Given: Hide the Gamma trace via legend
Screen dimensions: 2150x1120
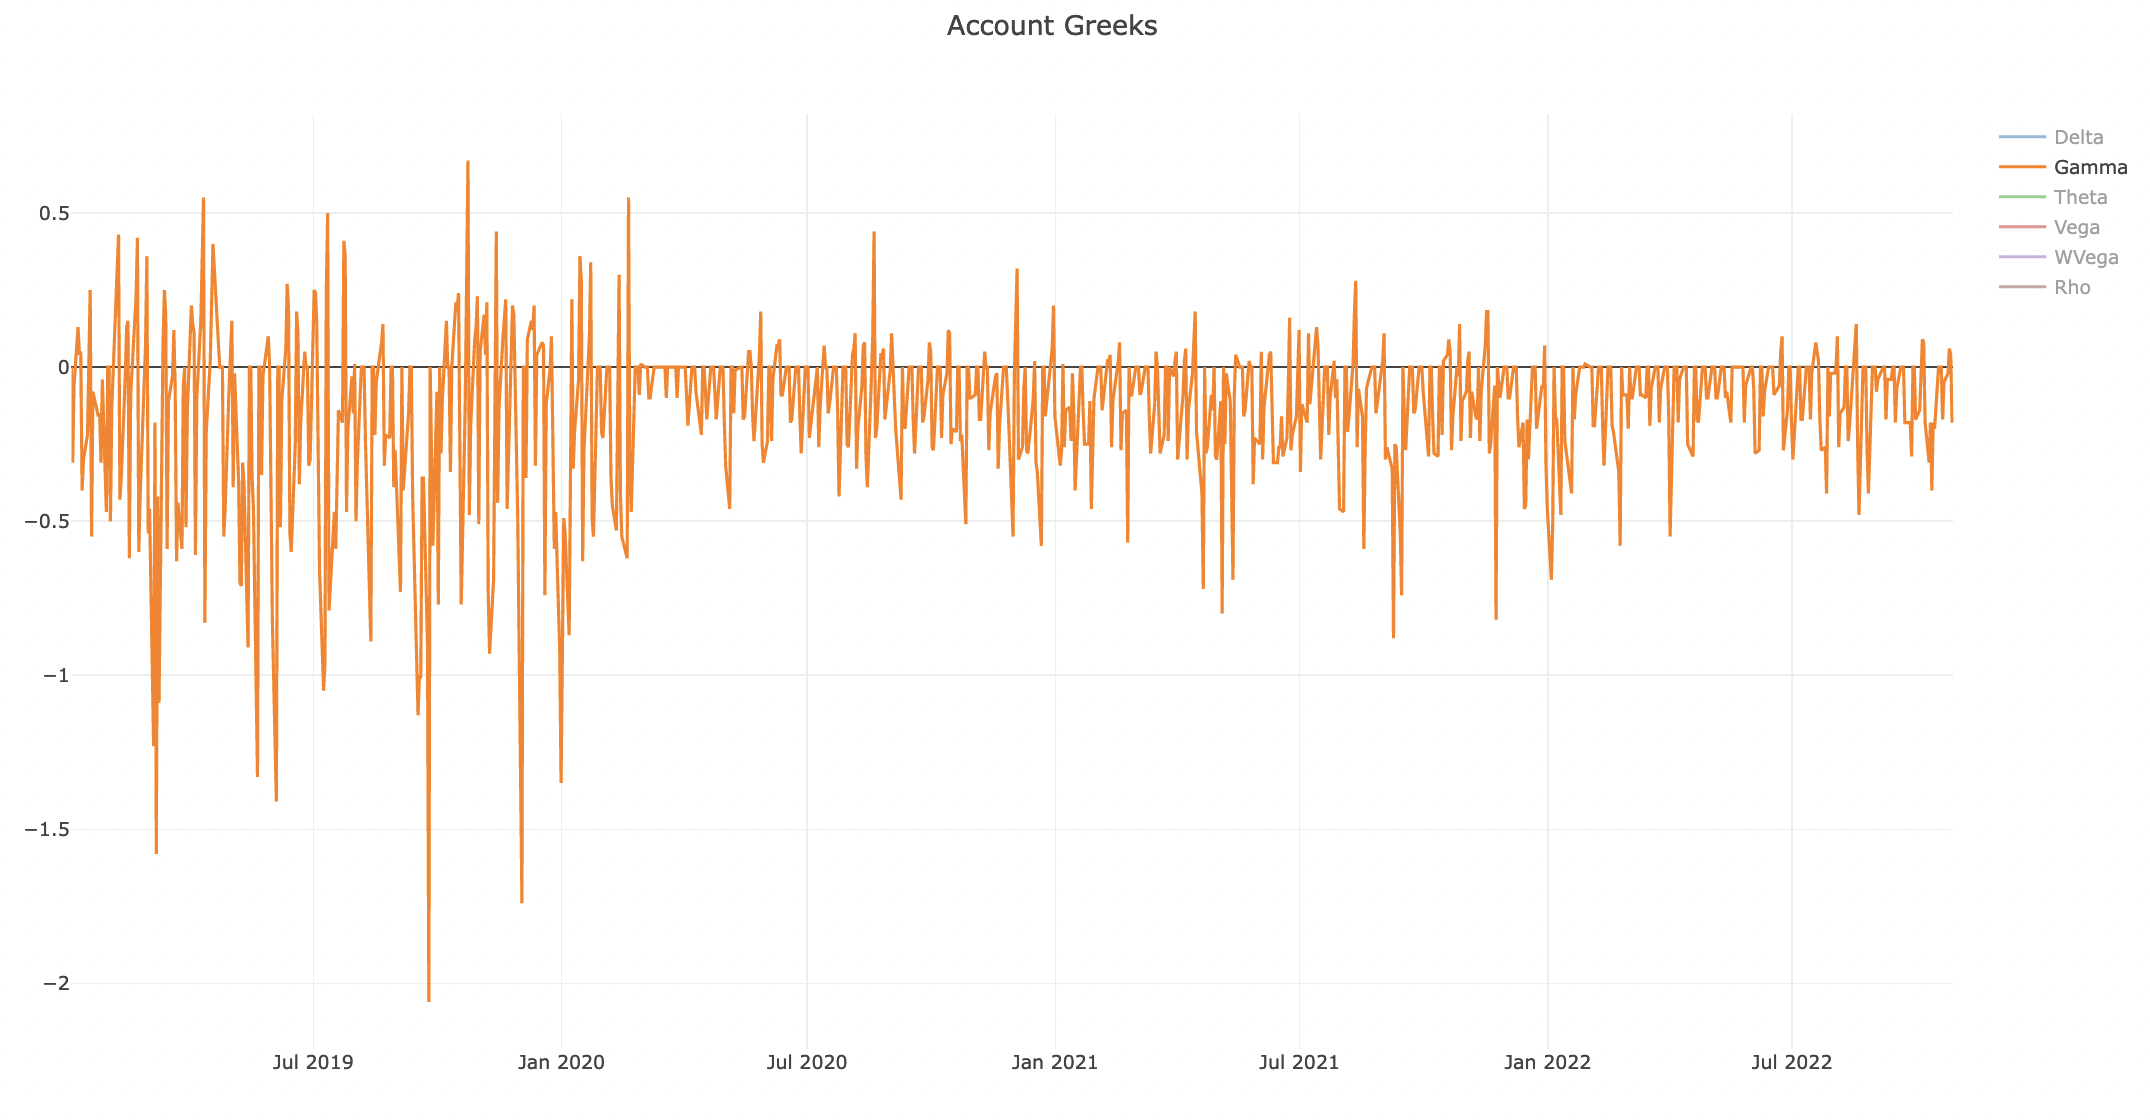Looking at the screenshot, I should click(x=2090, y=167).
